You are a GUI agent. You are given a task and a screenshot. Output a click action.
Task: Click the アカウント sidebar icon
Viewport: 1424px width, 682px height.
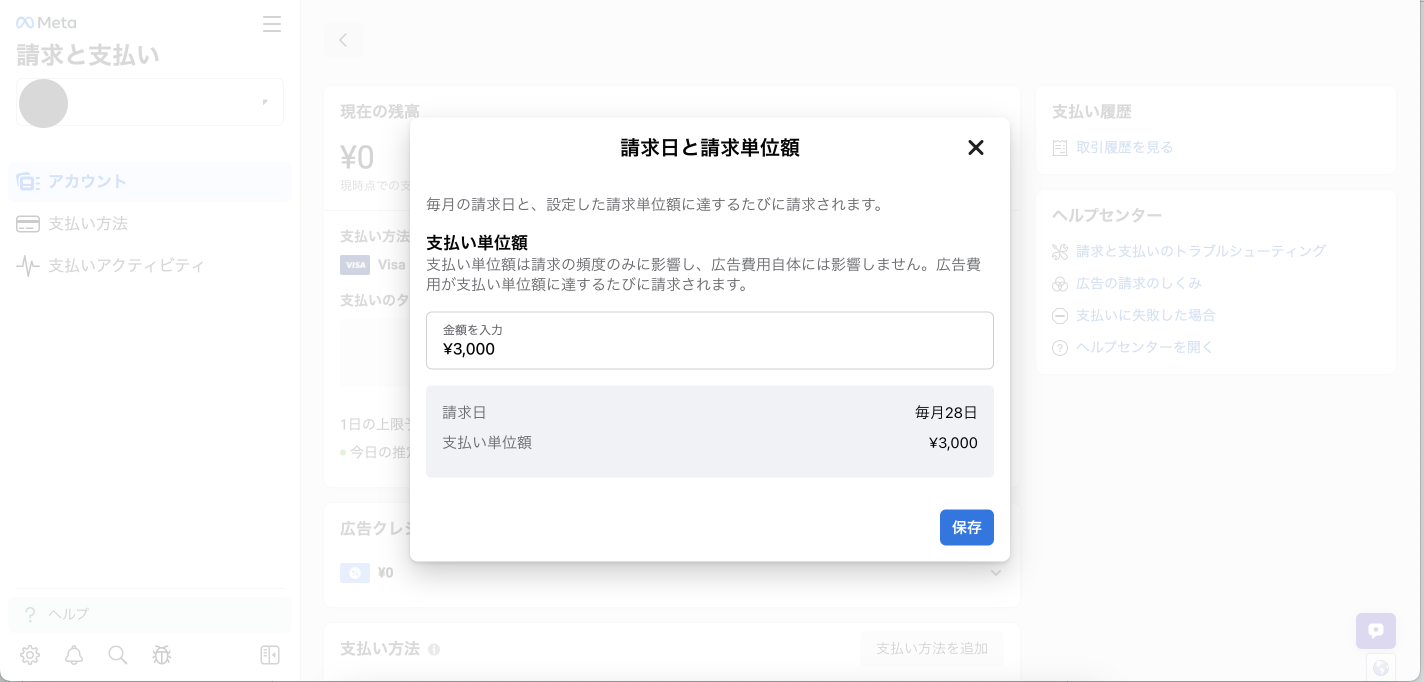[28, 182]
